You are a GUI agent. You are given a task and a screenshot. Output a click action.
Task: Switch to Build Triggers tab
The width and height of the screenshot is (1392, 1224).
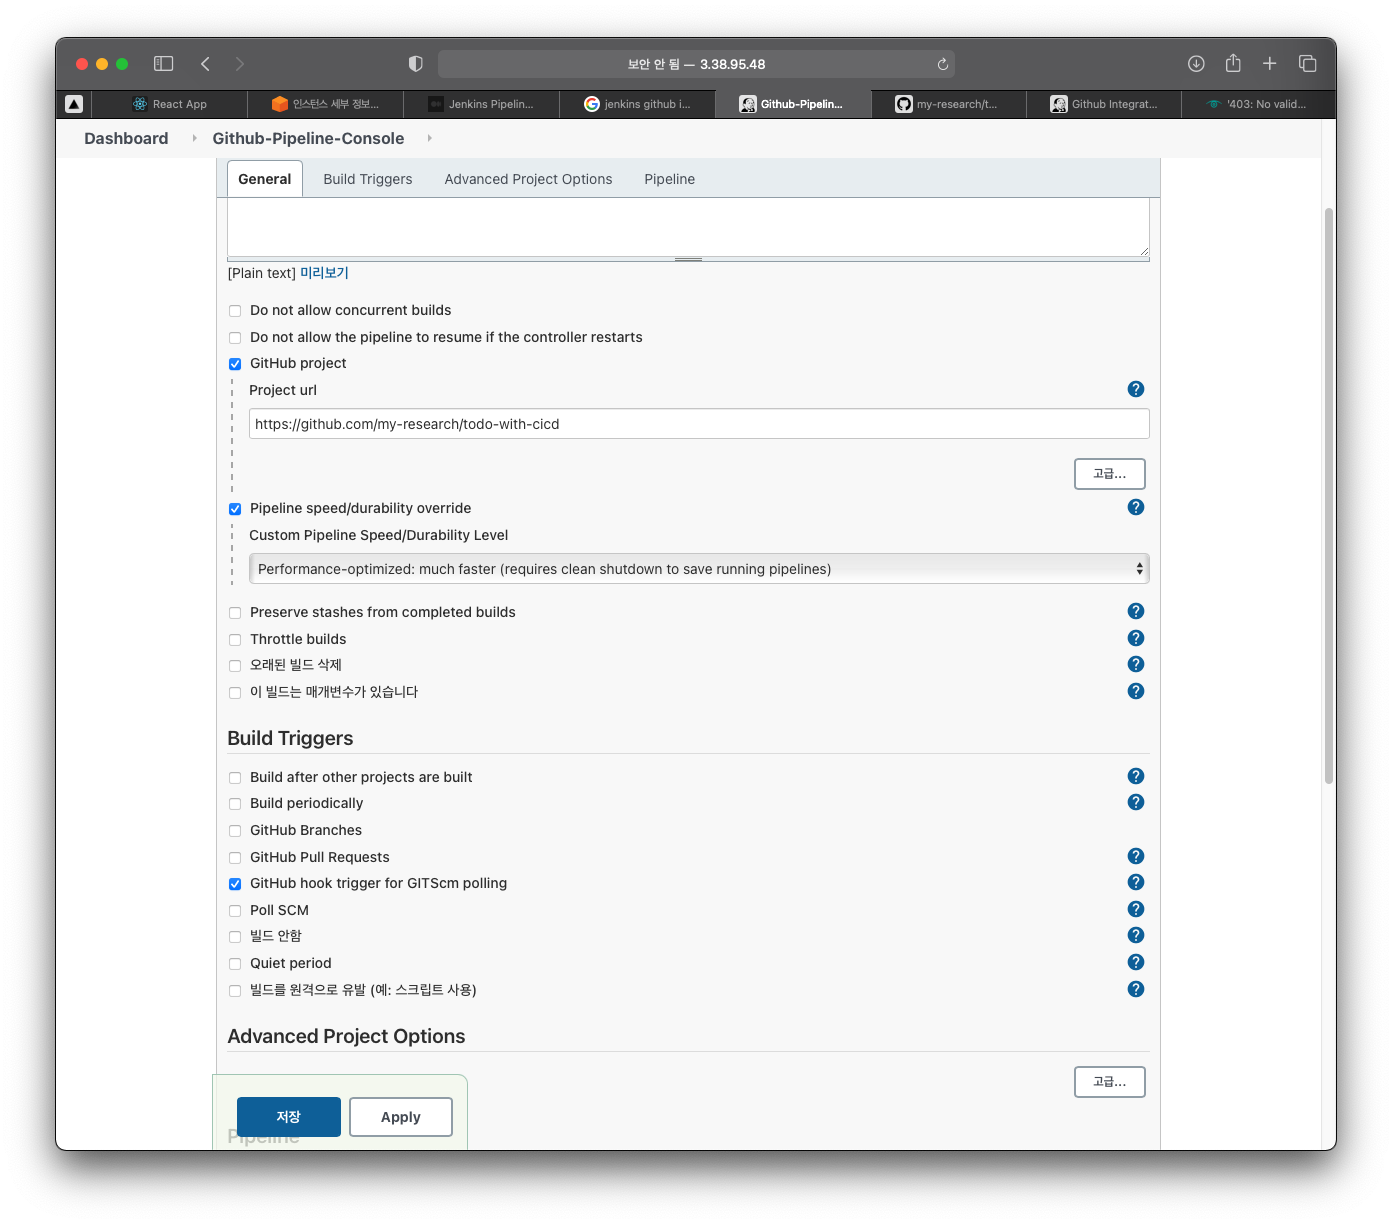point(368,179)
